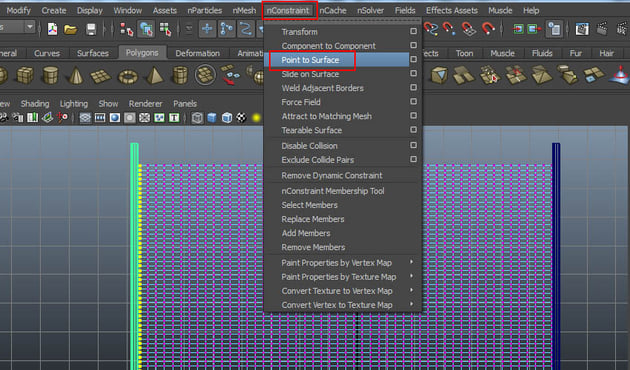Toggle textured checkered sphere display
The height and width of the screenshot is (370, 630).
241,117
